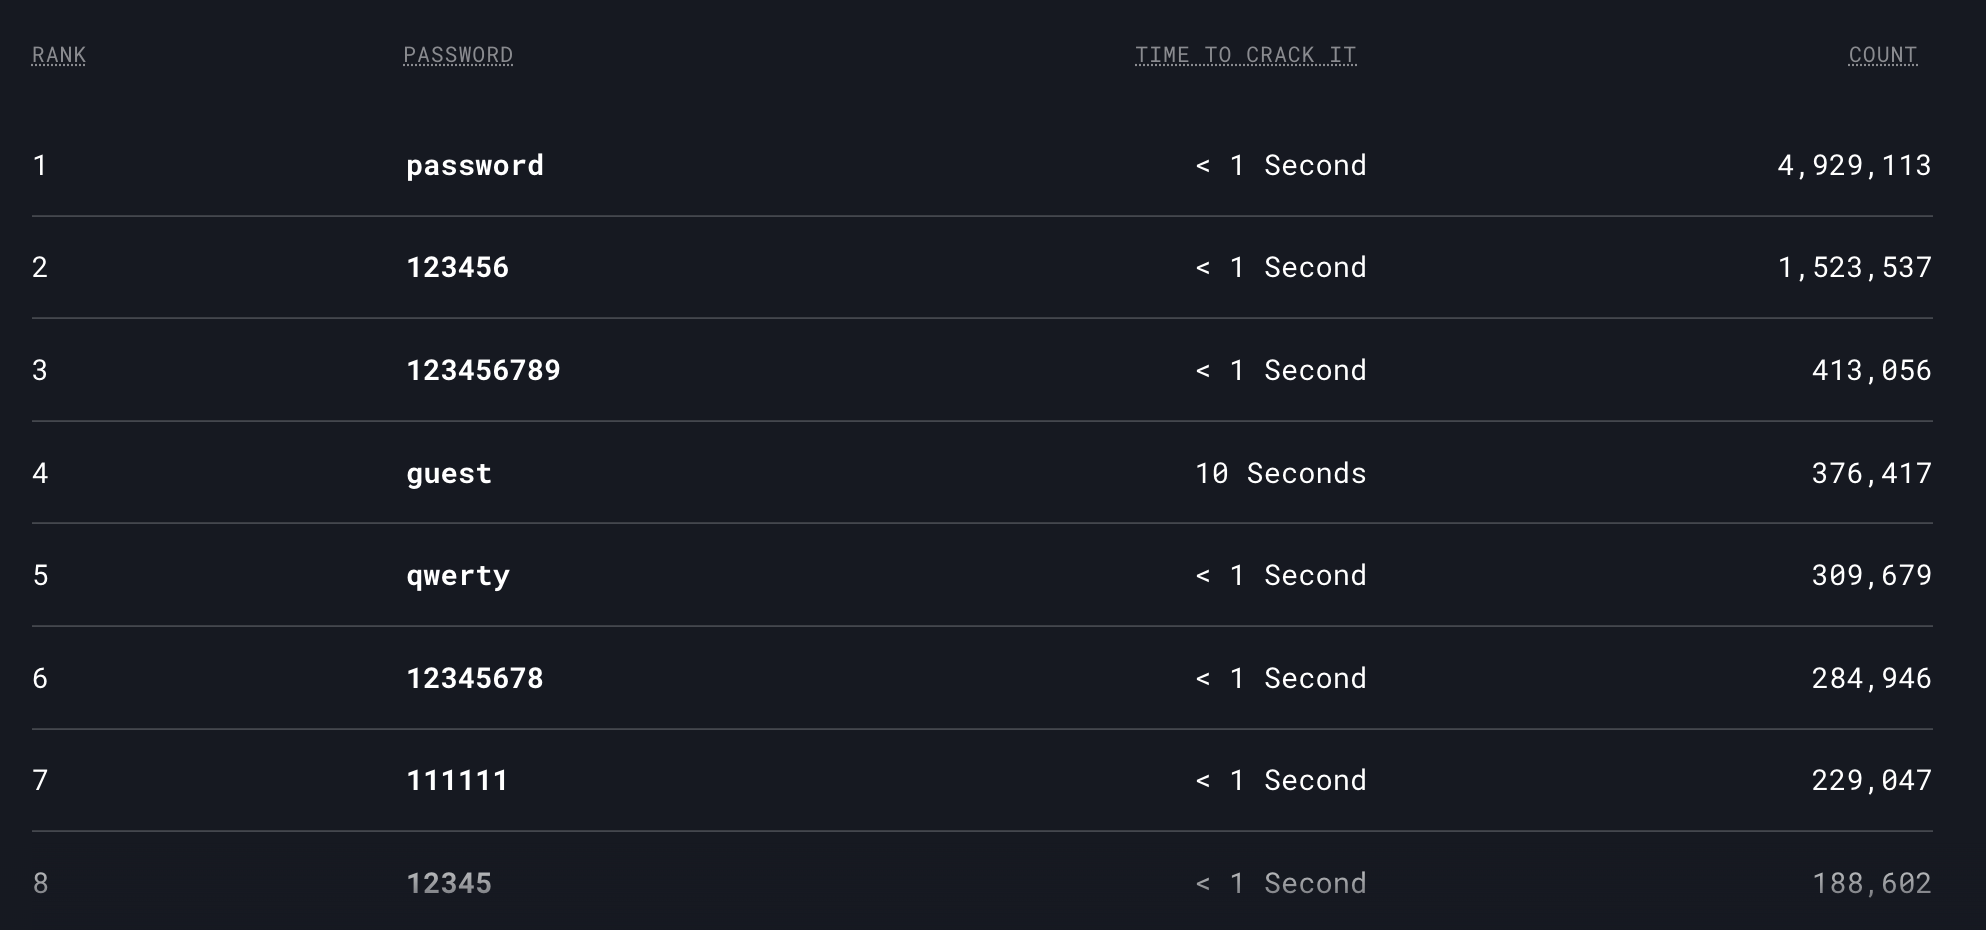Select the '123456' password entry
The width and height of the screenshot is (1986, 930).
coord(457,268)
